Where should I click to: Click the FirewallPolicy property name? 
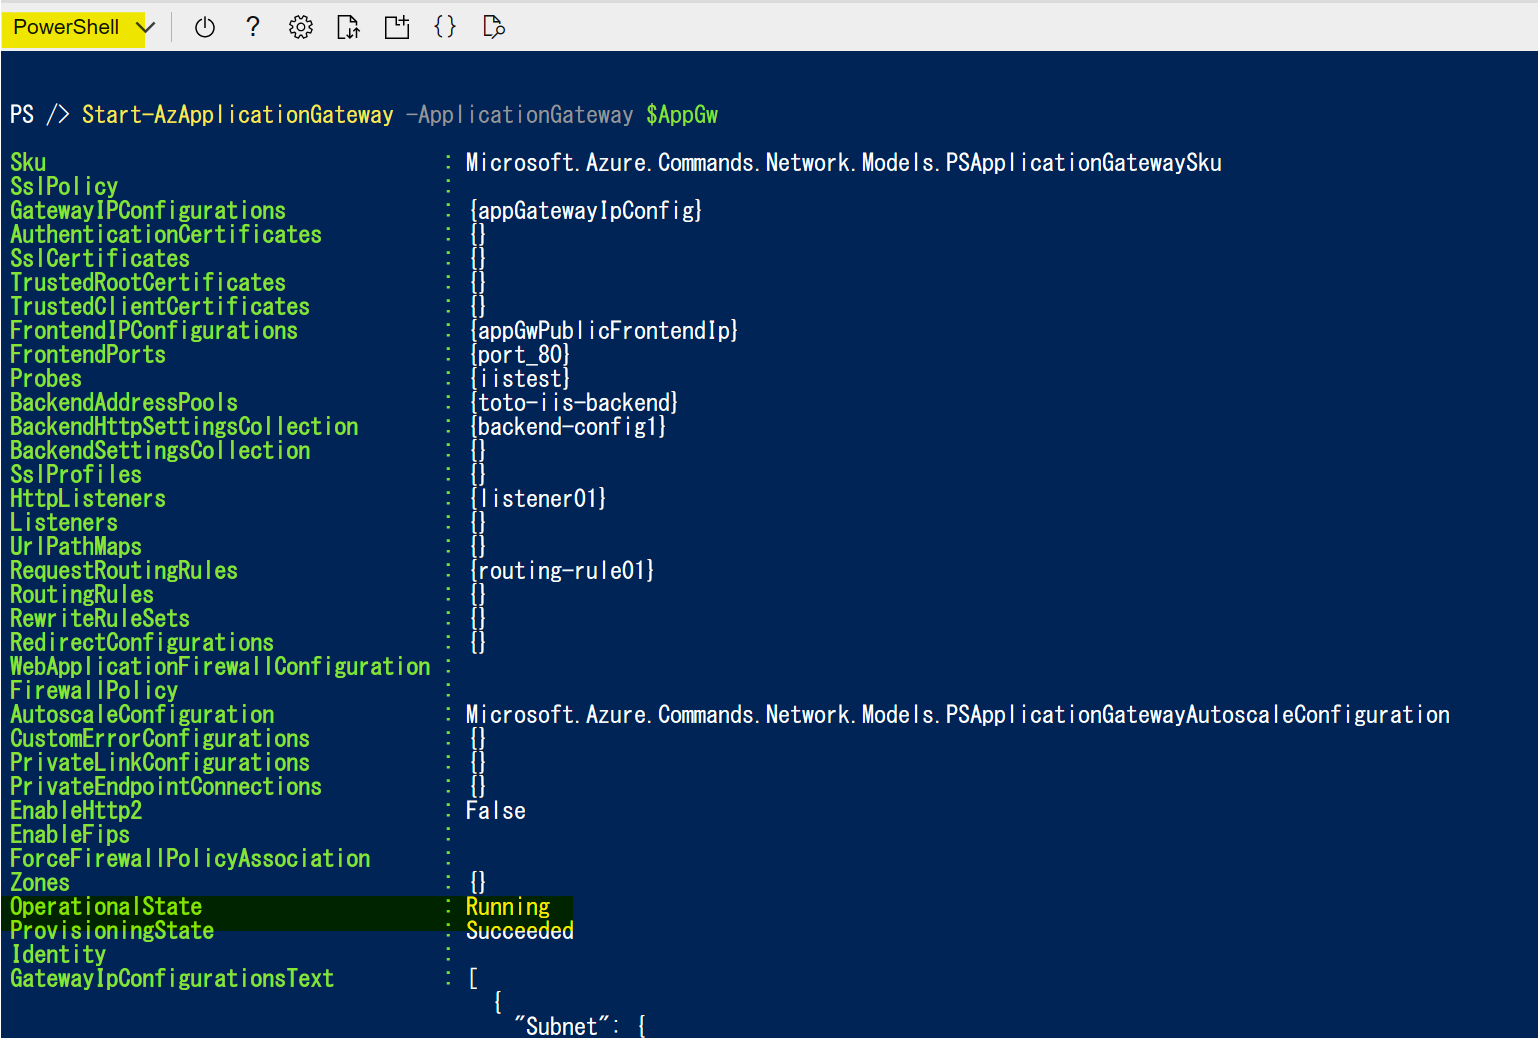click(x=94, y=691)
